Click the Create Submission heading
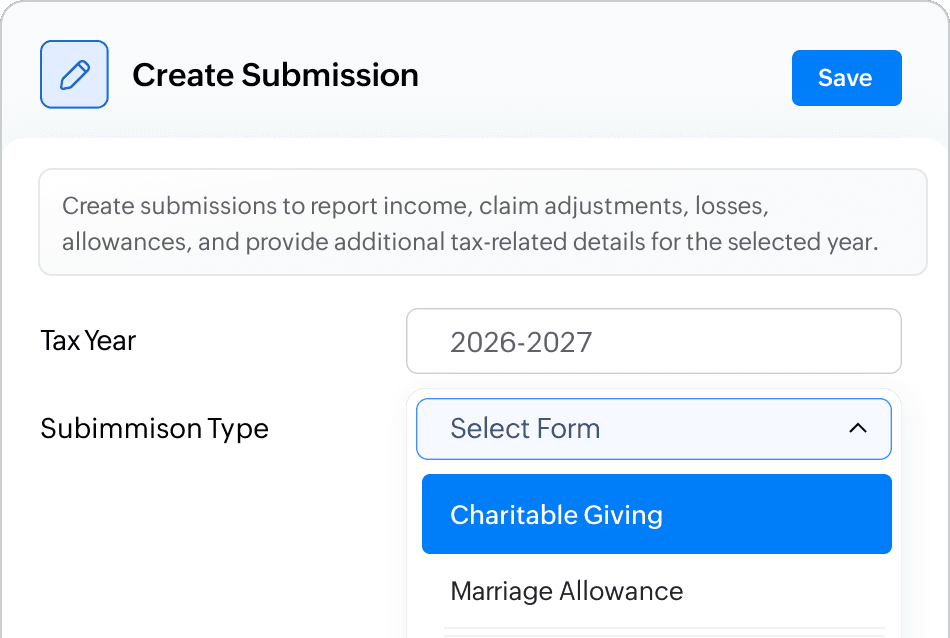 click(x=275, y=75)
